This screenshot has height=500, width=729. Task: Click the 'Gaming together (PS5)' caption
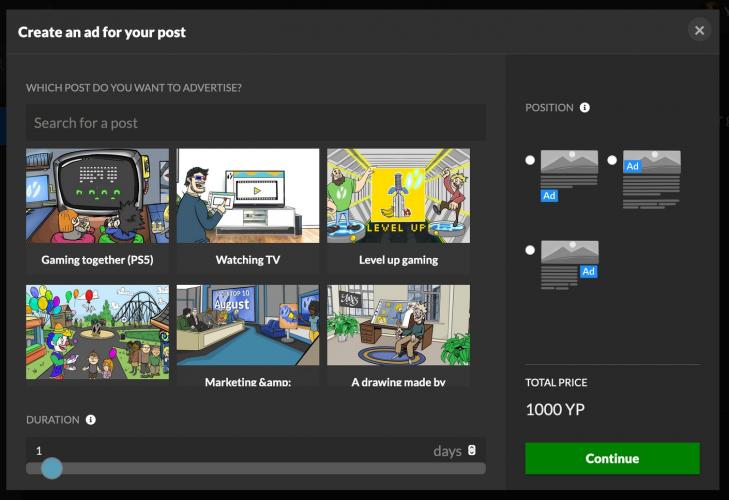point(97,260)
